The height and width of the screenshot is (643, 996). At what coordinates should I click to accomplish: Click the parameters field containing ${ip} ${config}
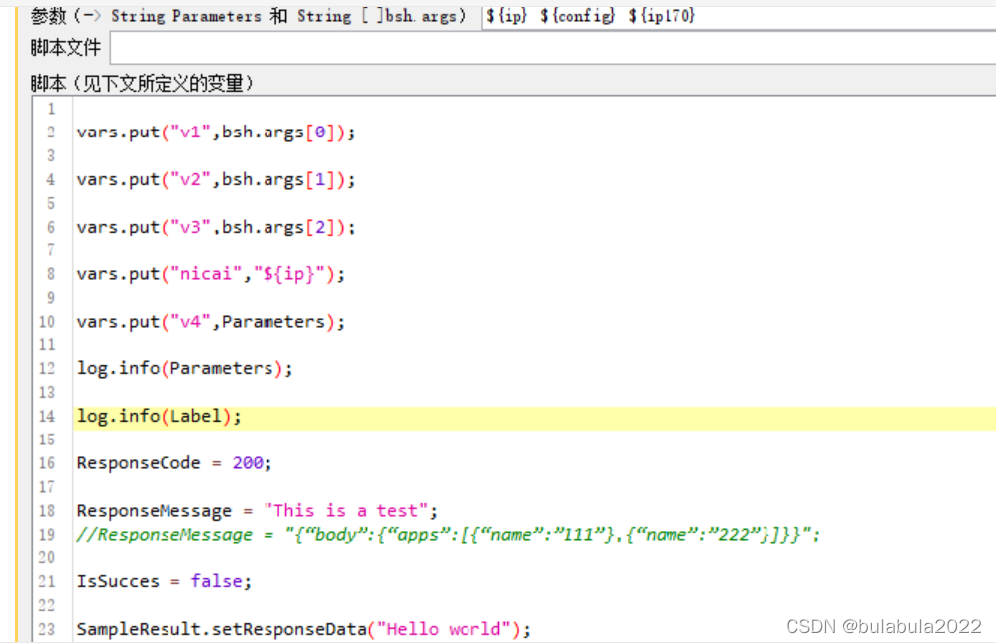tap(739, 16)
